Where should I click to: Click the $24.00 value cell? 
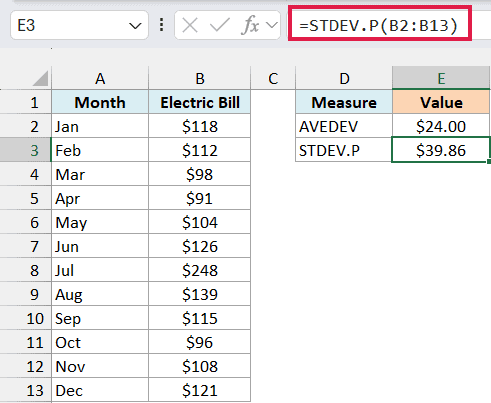click(x=441, y=126)
